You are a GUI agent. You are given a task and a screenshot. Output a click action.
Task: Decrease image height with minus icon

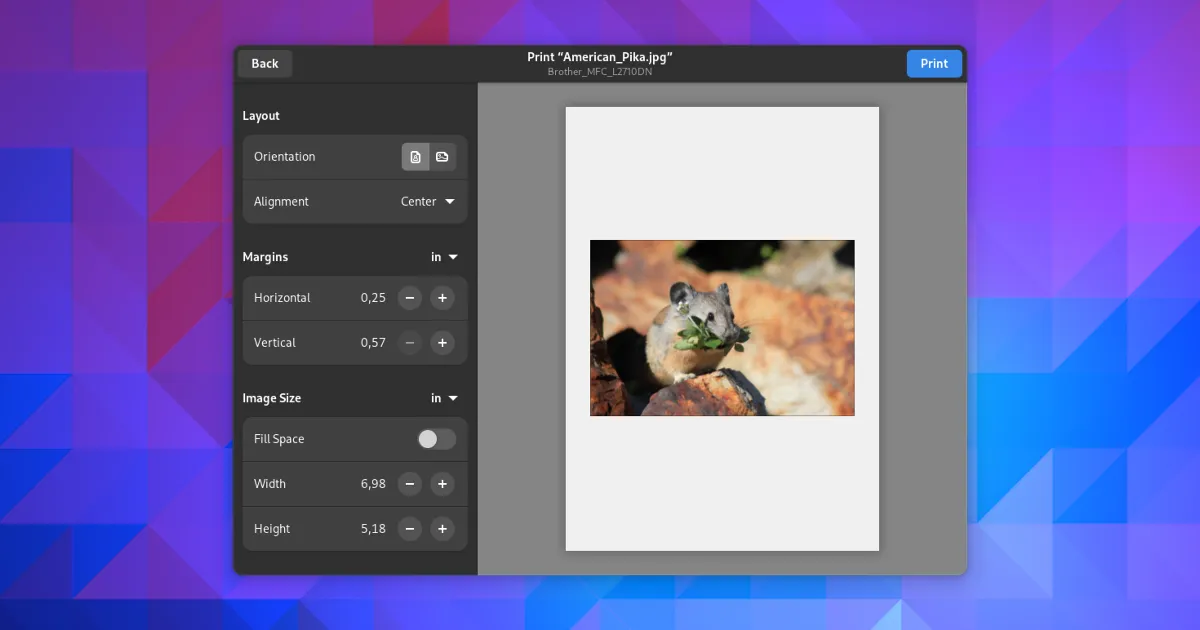point(409,529)
